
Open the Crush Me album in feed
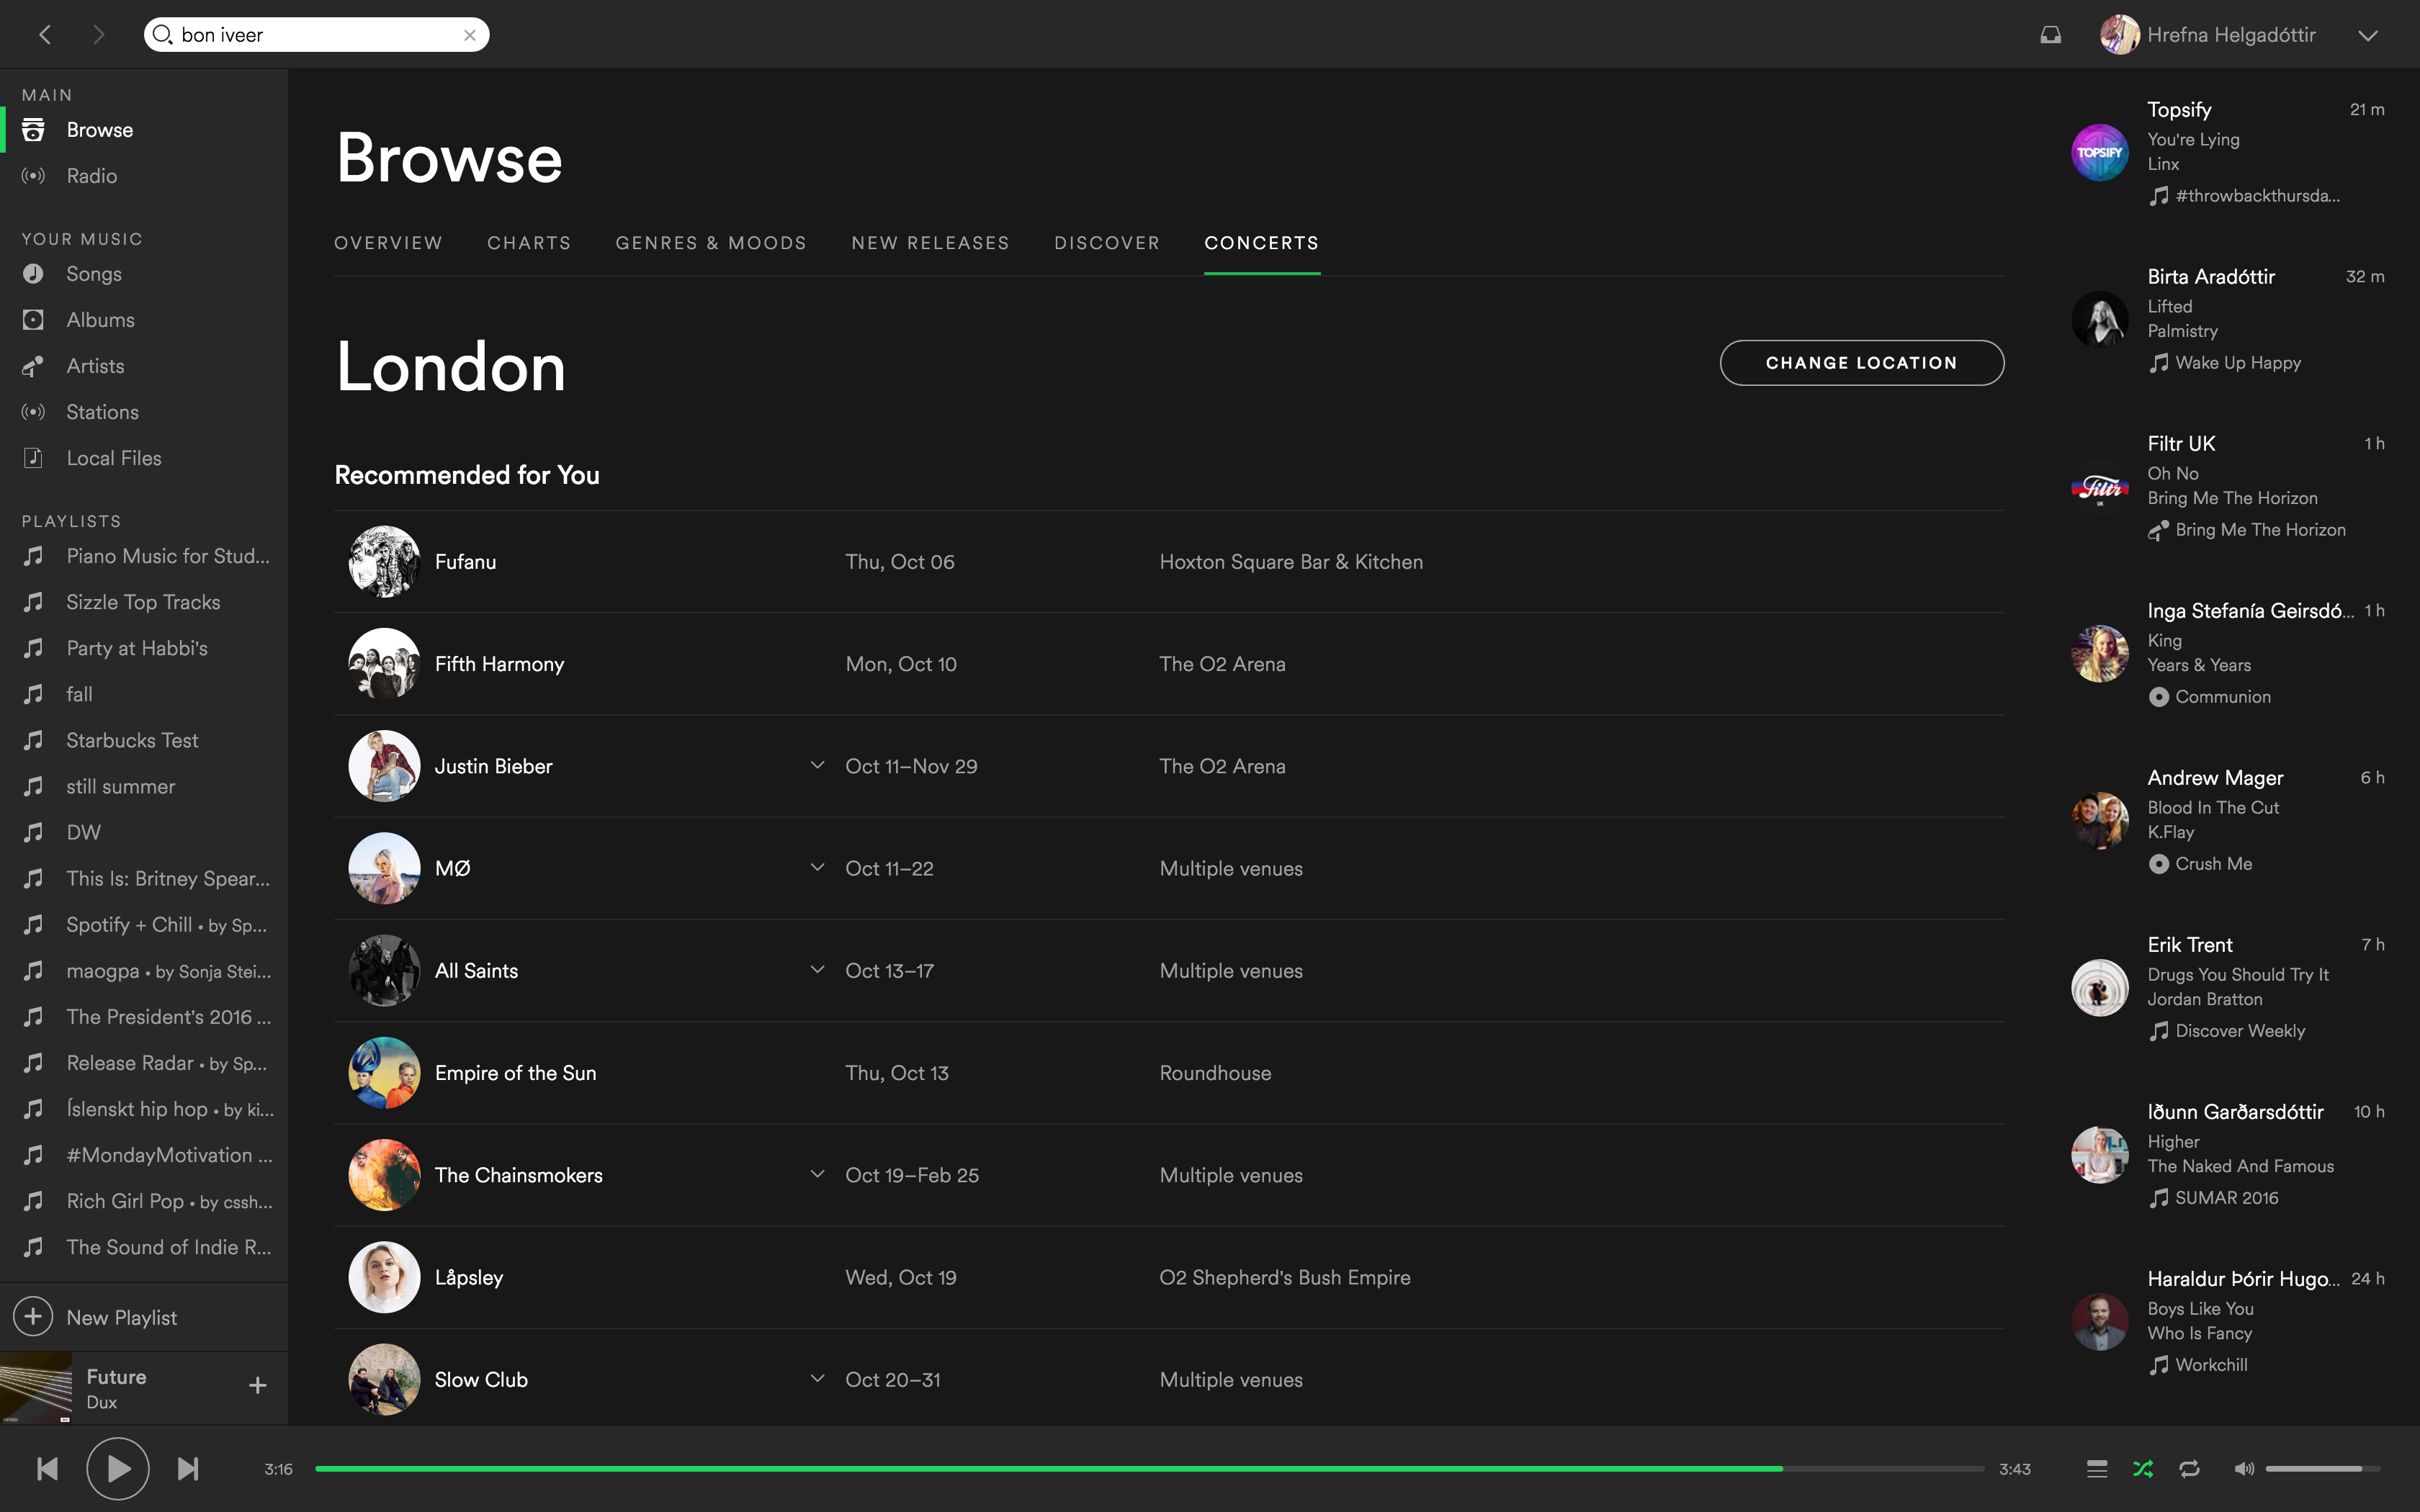click(x=2213, y=864)
